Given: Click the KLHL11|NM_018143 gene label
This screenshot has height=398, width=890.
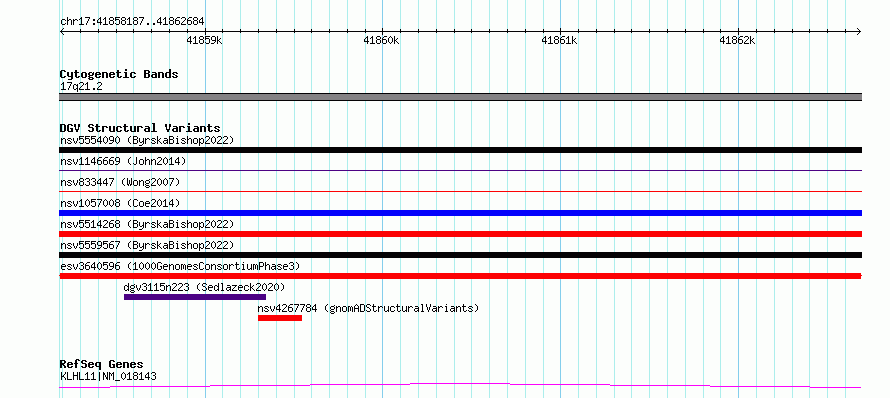Looking at the screenshot, I should click(x=108, y=376).
